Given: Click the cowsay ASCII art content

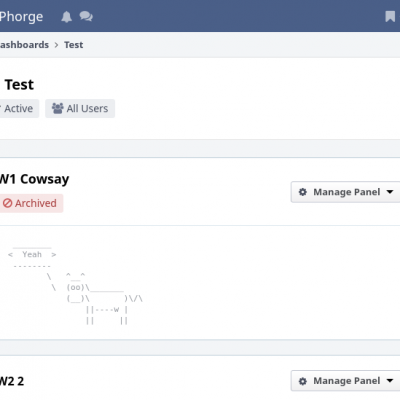Looking at the screenshot, I should click(75, 285).
